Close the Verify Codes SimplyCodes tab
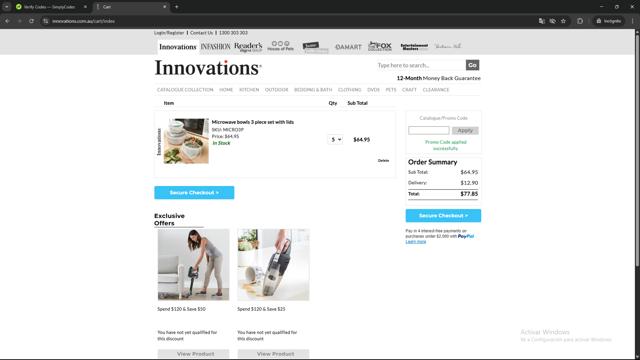This screenshot has height=360, width=640. (x=85, y=7)
